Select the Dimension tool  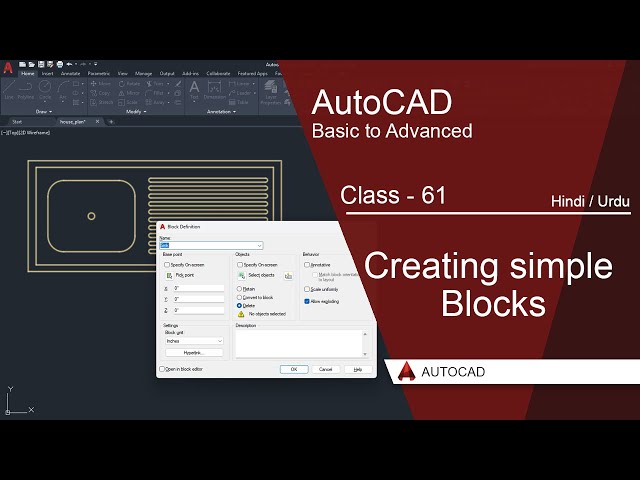click(x=215, y=90)
